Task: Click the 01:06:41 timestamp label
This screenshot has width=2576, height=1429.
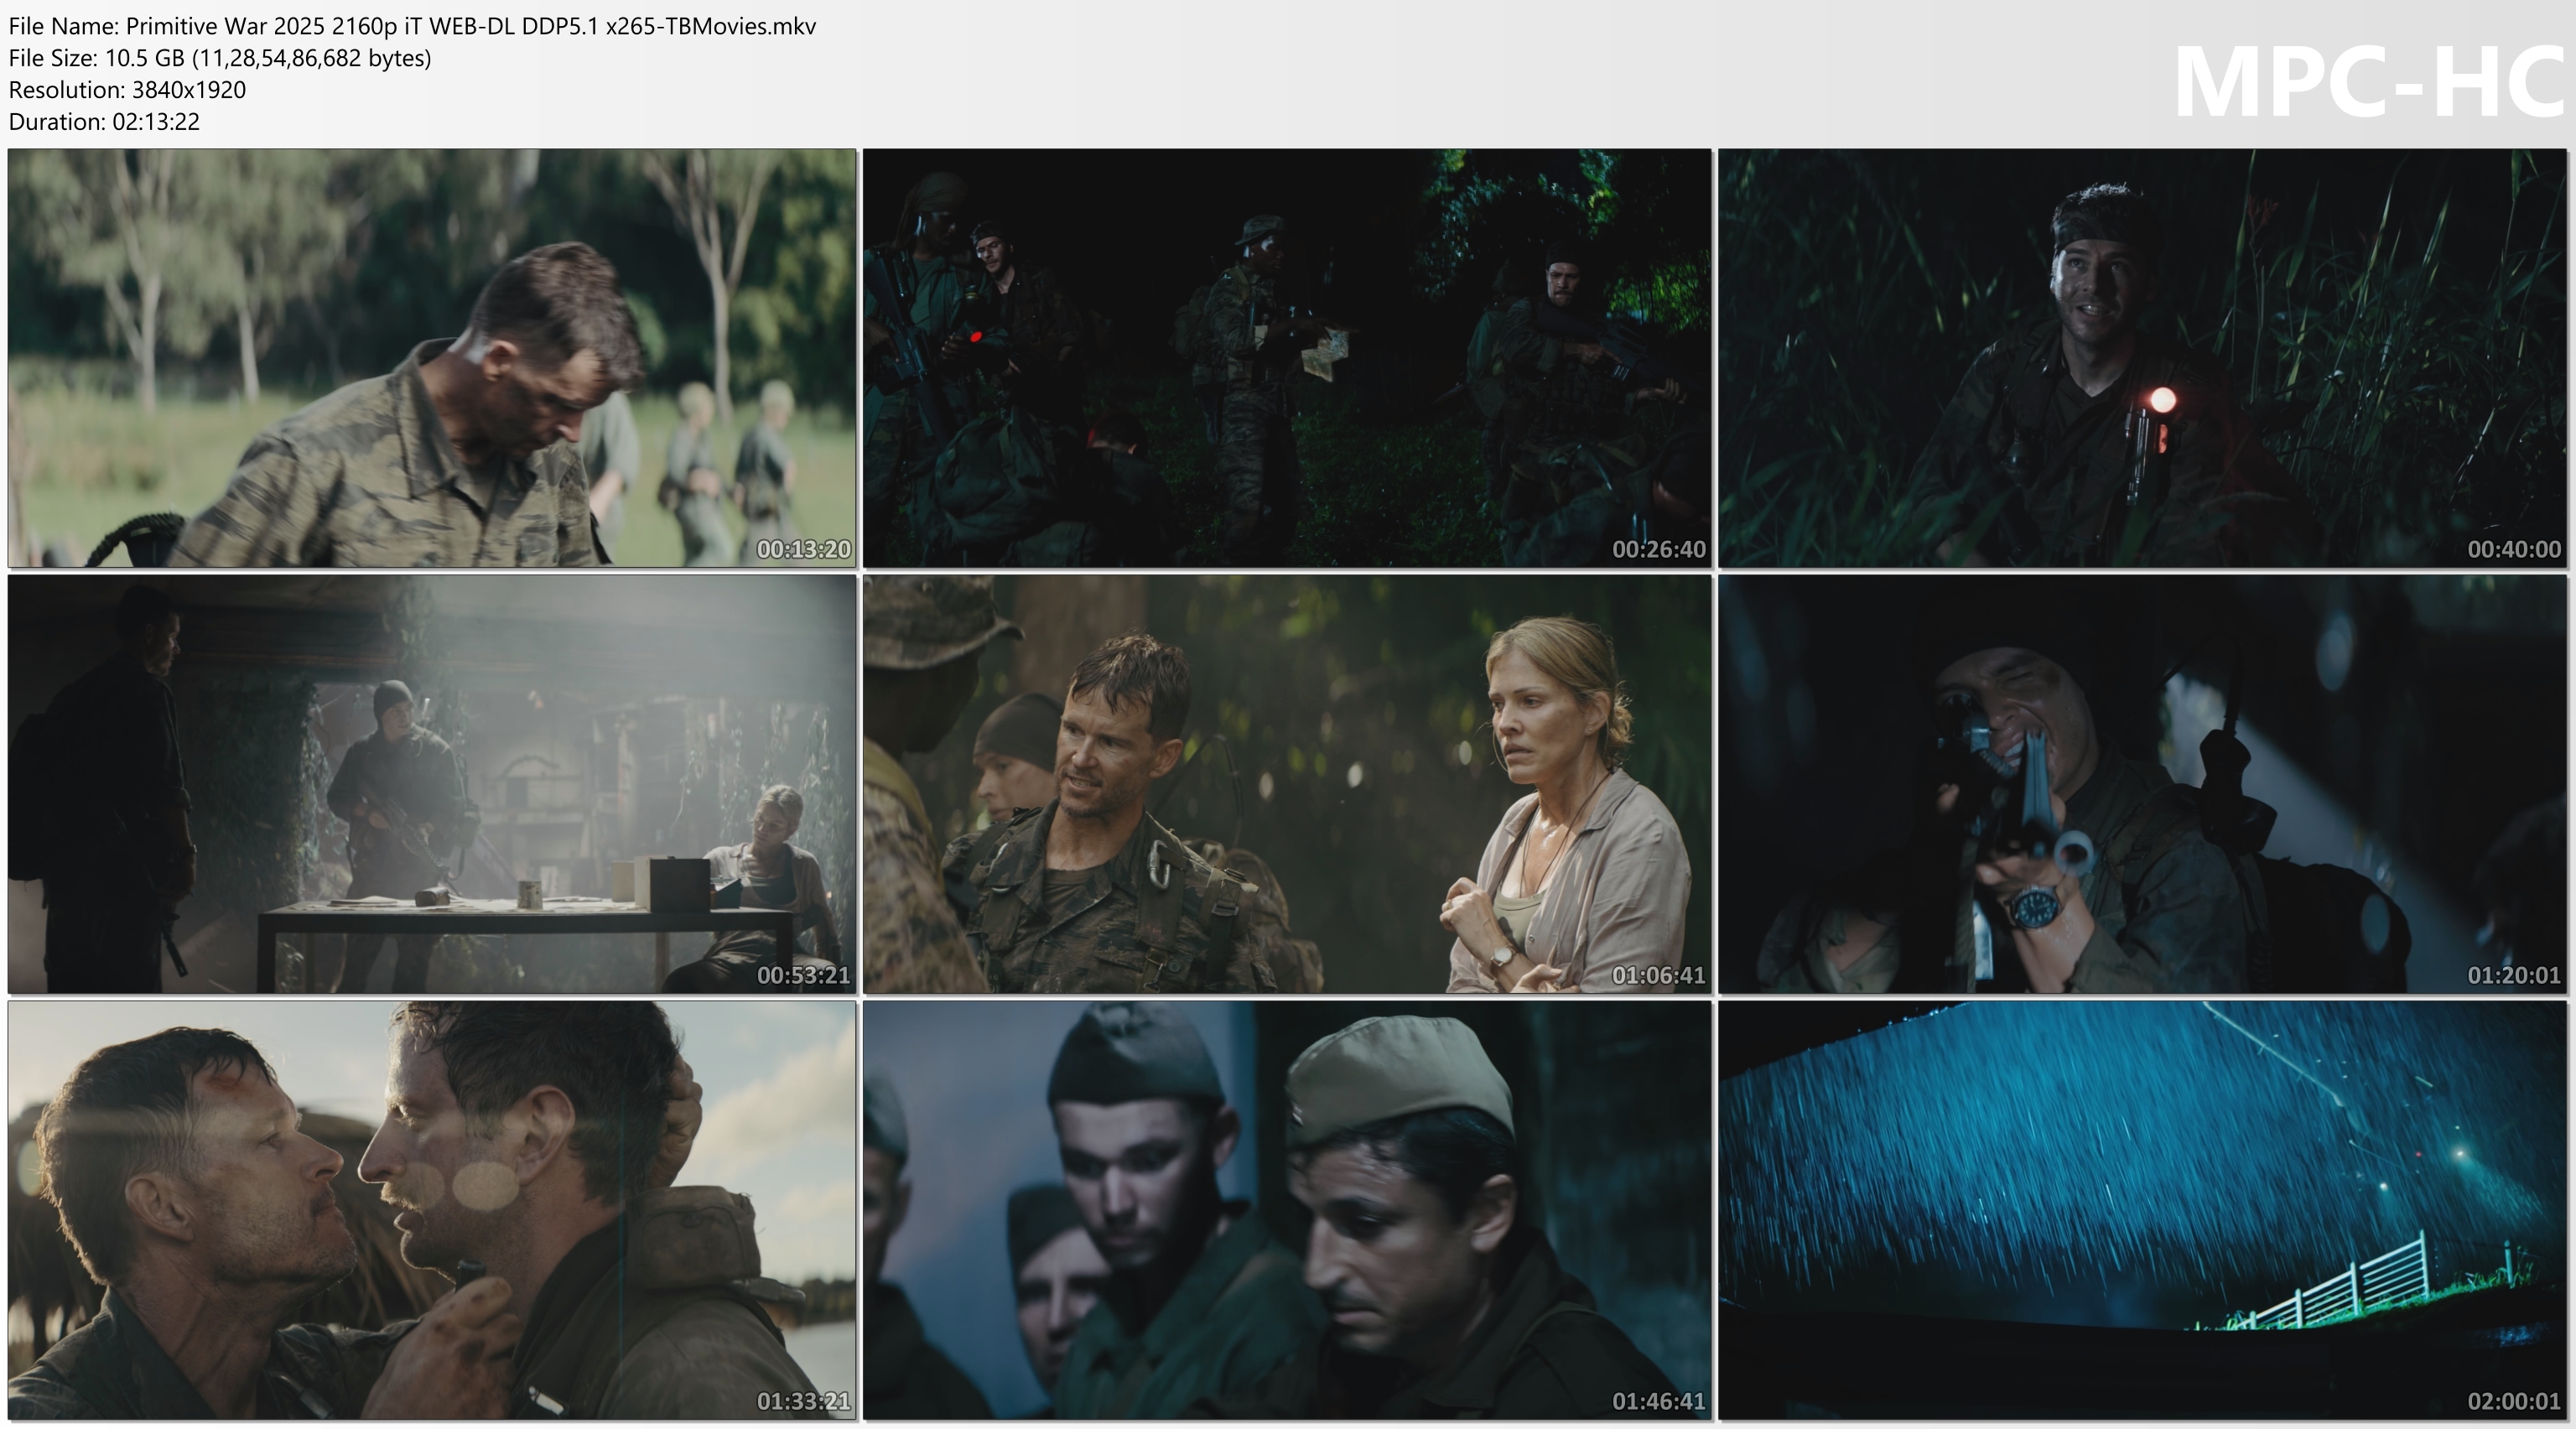Action: tap(1658, 975)
